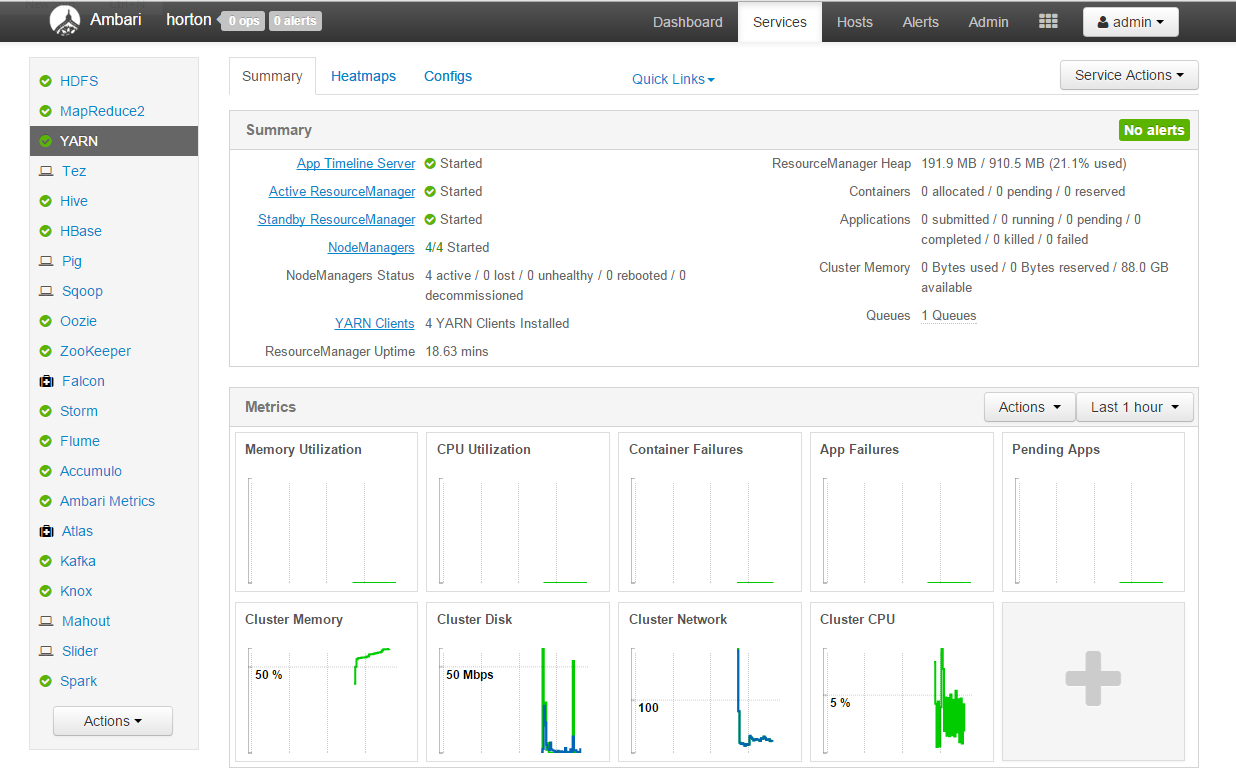The width and height of the screenshot is (1236, 783).
Task: Click the Pig client laptop icon
Action: [46, 261]
